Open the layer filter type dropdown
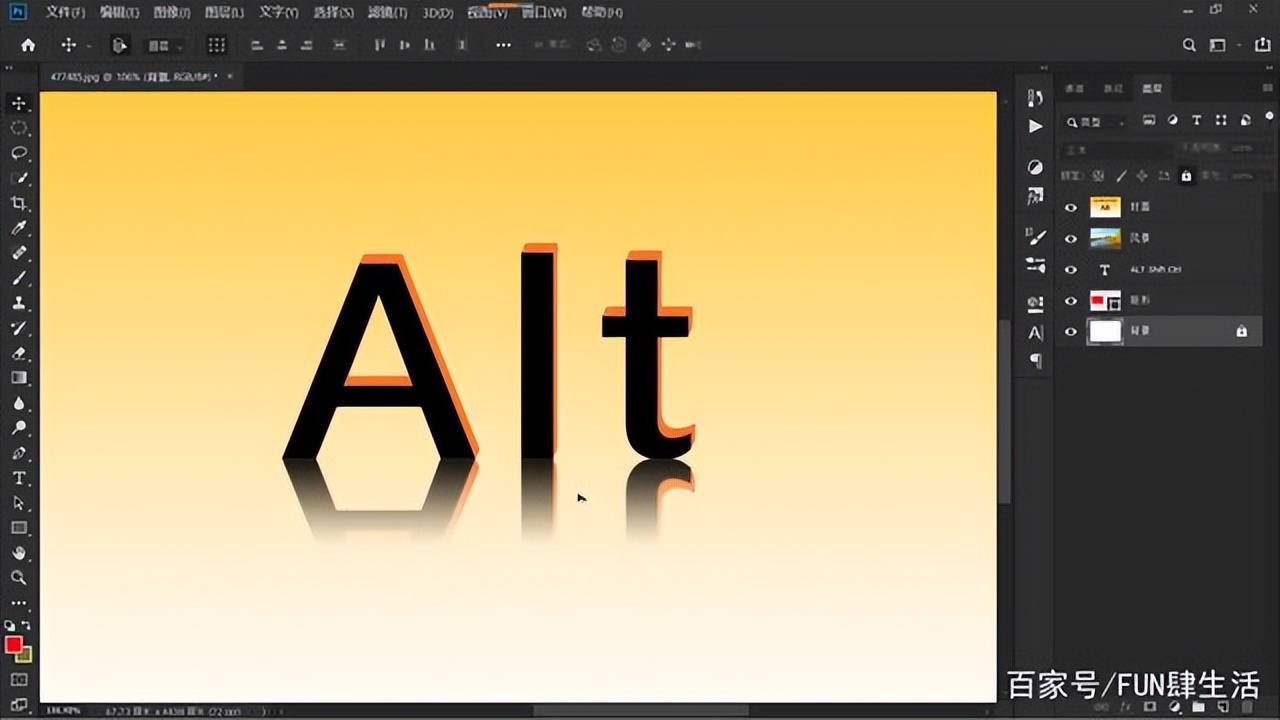 [1095, 121]
